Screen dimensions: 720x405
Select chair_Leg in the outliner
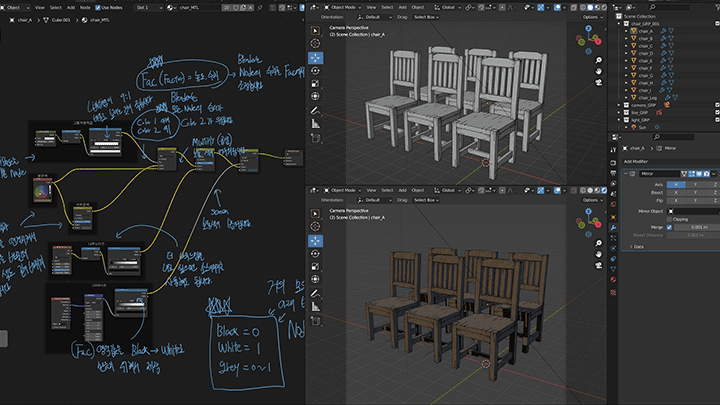647,98
